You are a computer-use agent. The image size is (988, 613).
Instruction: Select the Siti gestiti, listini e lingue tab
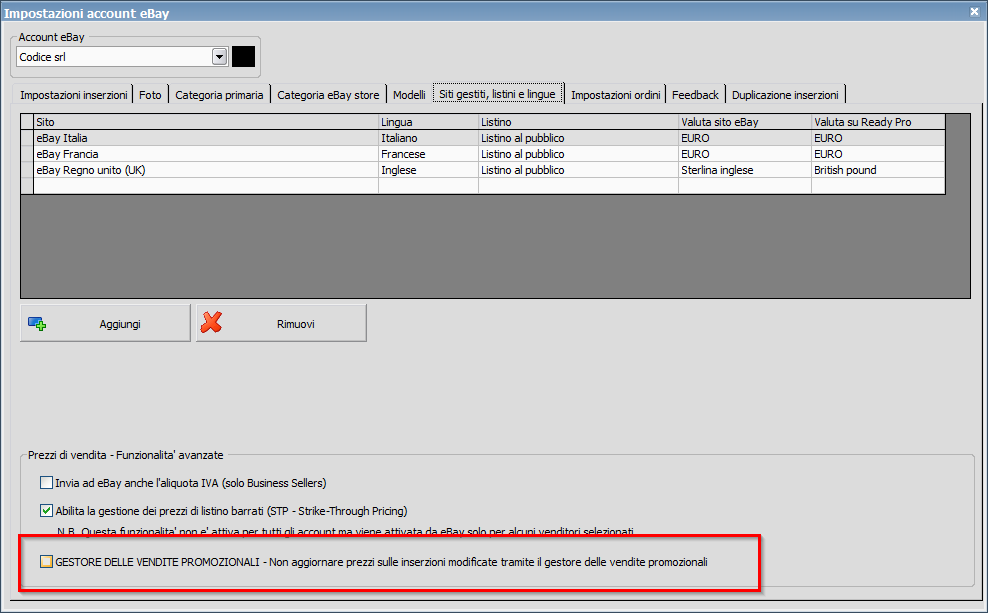(x=497, y=94)
